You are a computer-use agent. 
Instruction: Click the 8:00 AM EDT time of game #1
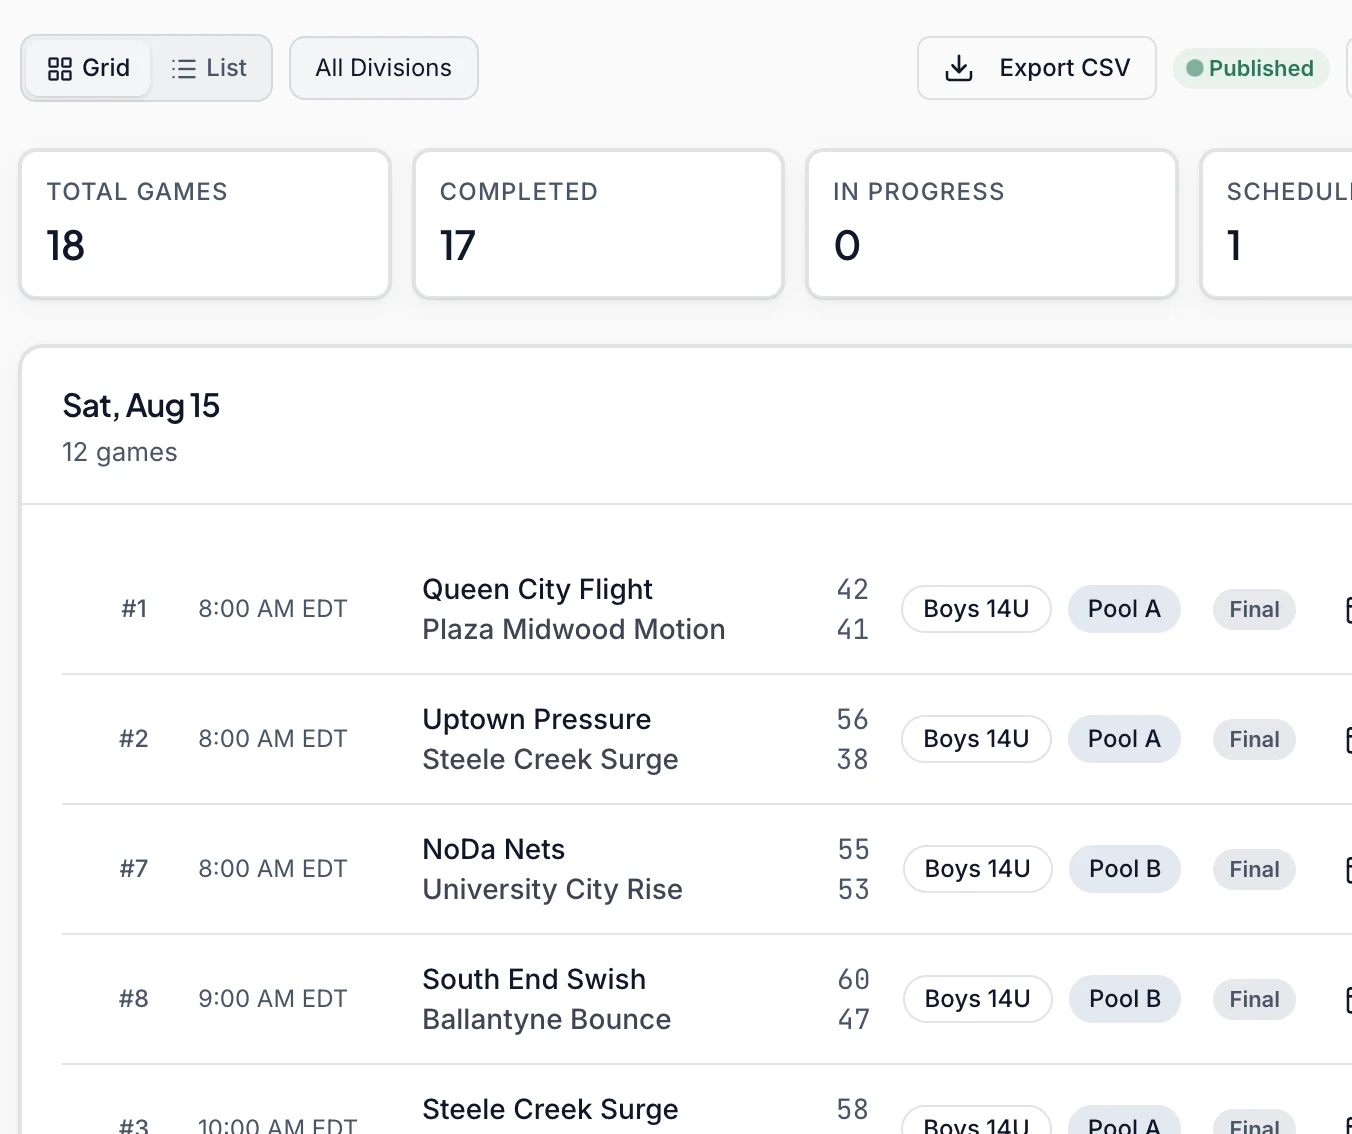(273, 609)
